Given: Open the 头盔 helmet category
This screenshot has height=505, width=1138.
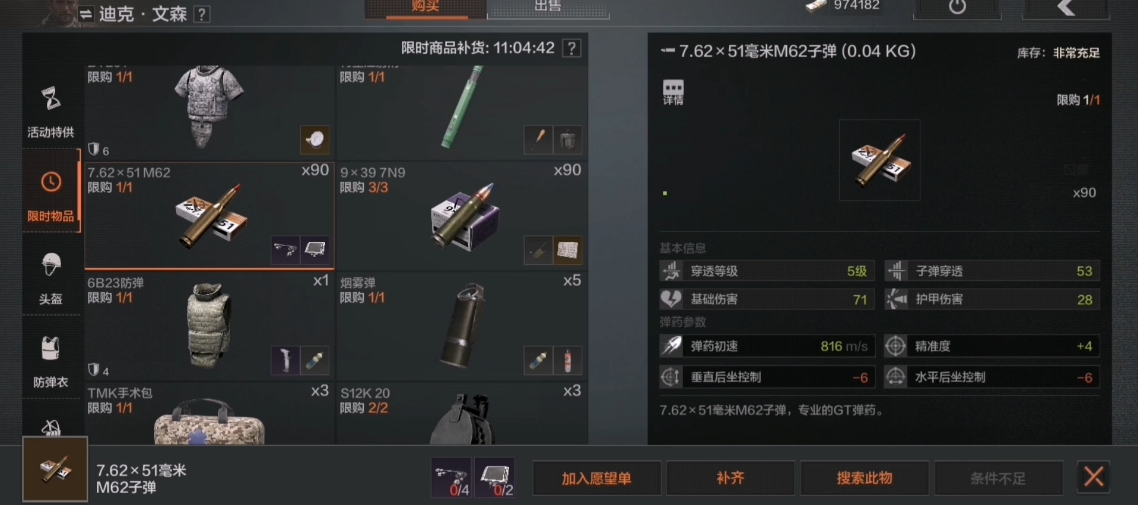Looking at the screenshot, I should pos(51,276).
